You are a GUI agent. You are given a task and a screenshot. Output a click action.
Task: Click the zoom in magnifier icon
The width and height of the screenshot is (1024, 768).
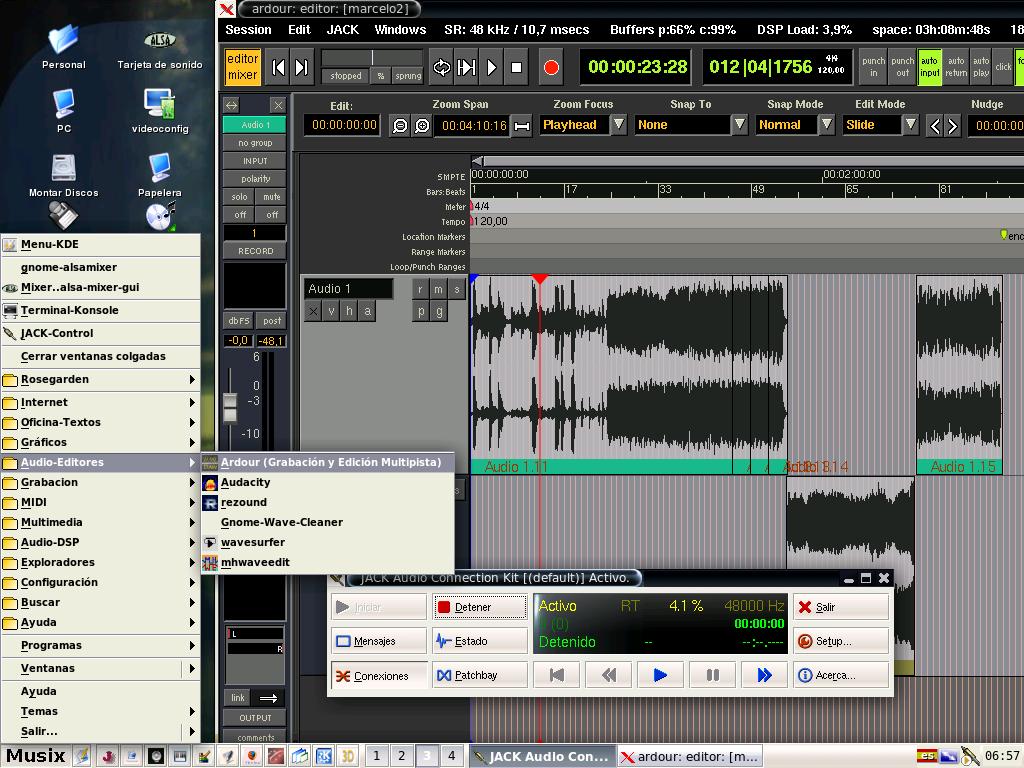(422, 125)
